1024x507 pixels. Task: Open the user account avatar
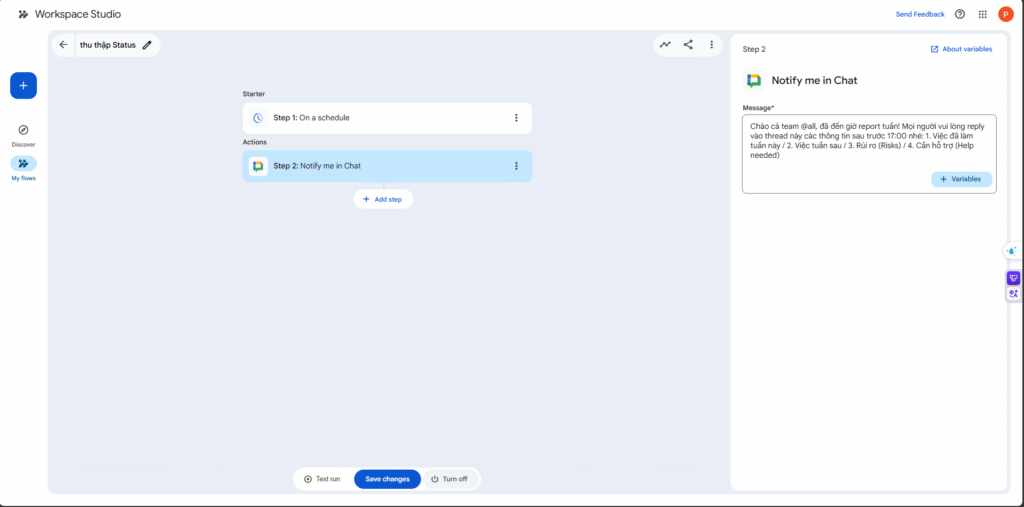[1005, 14]
